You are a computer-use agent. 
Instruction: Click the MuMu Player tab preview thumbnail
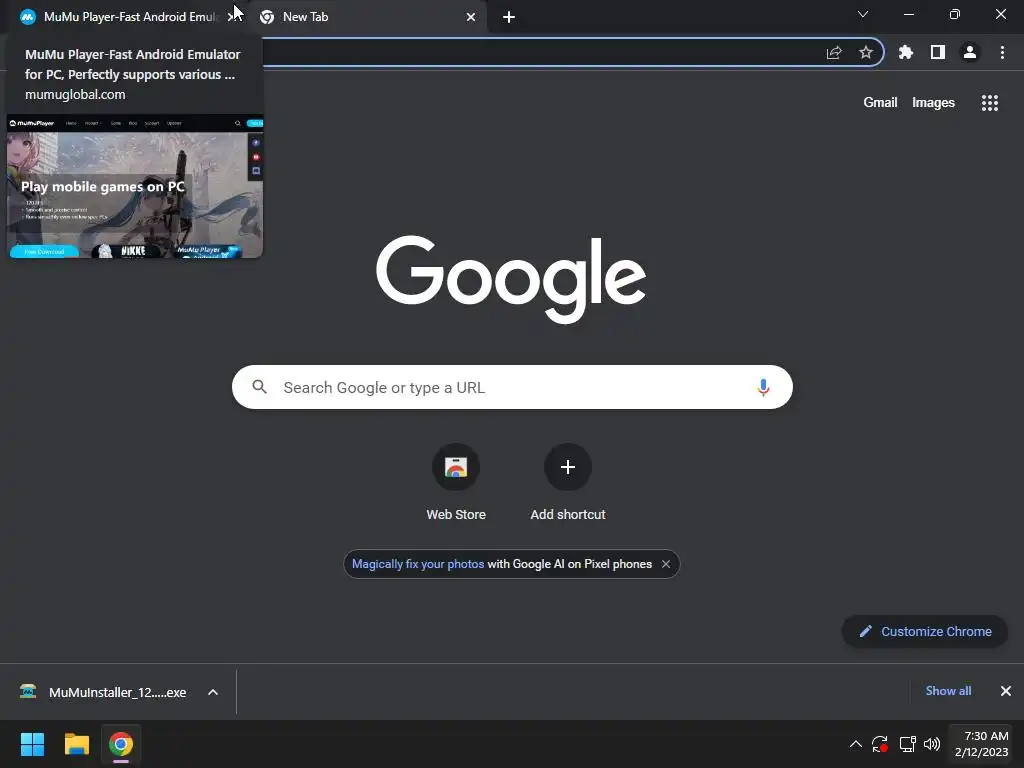point(135,186)
